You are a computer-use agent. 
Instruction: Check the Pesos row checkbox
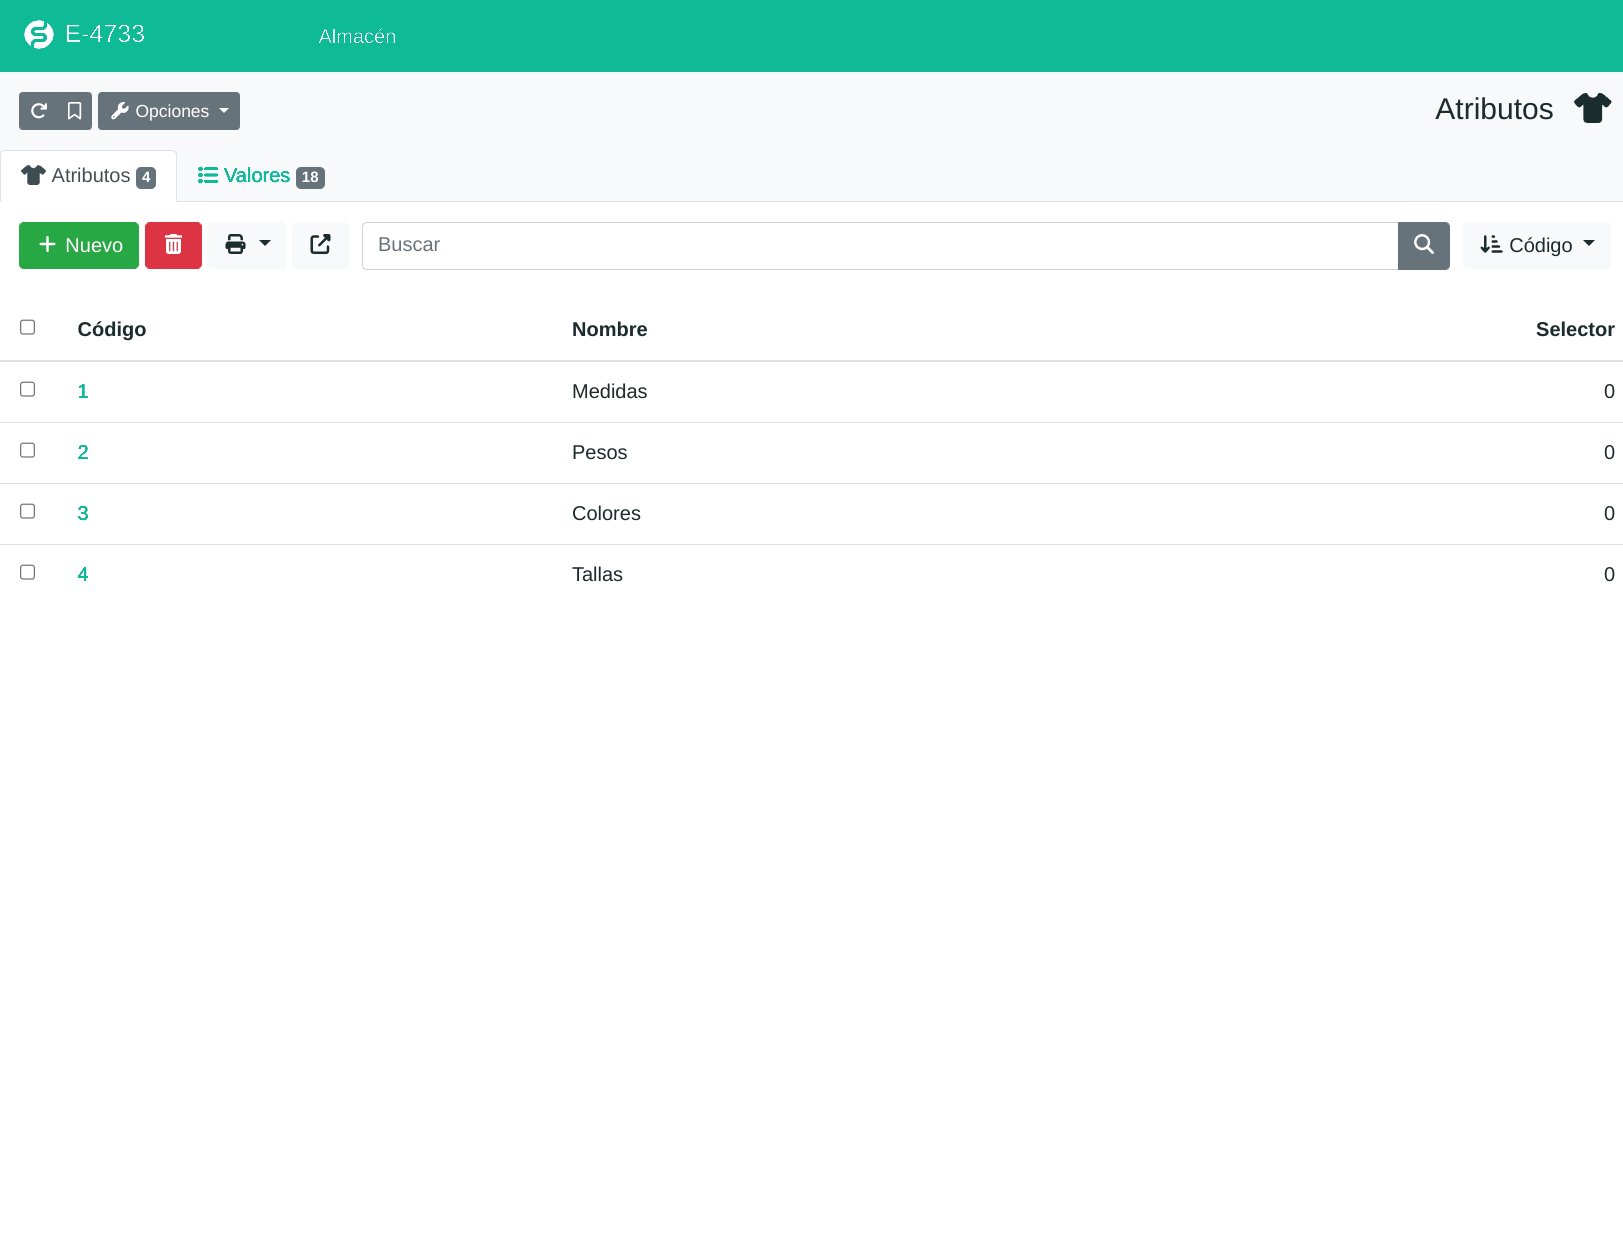tap(28, 450)
